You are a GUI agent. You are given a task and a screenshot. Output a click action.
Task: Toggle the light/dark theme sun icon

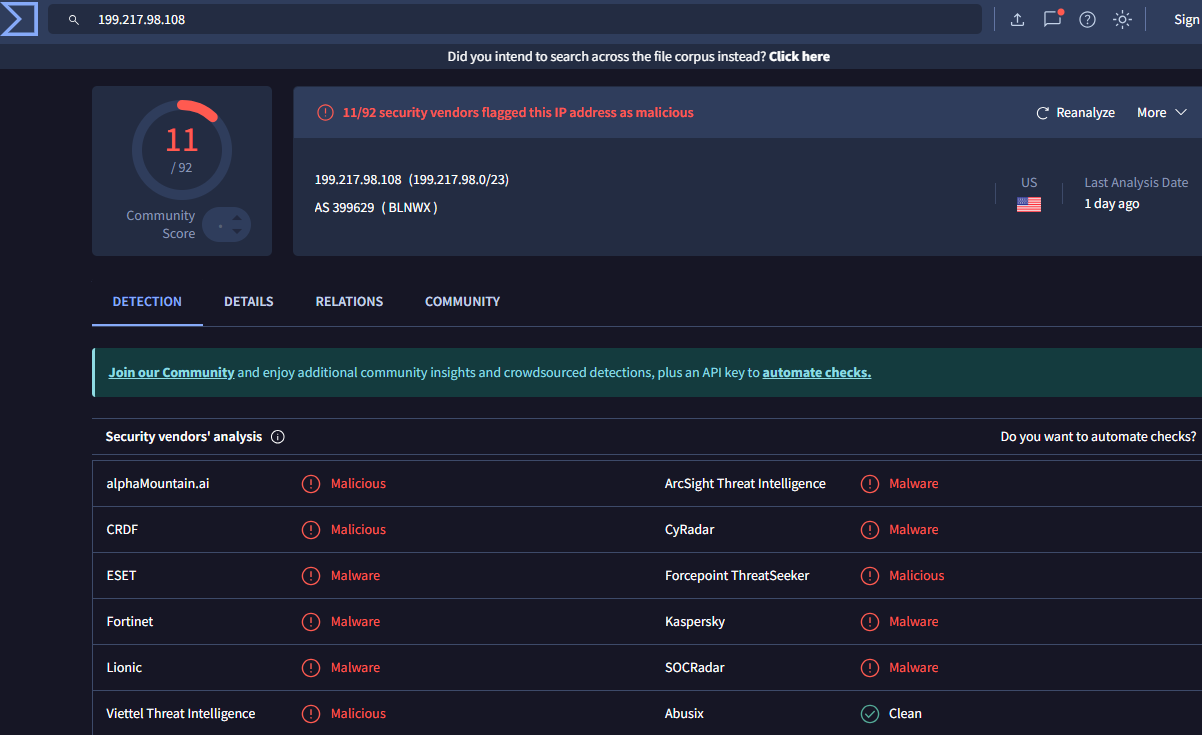(1122, 20)
